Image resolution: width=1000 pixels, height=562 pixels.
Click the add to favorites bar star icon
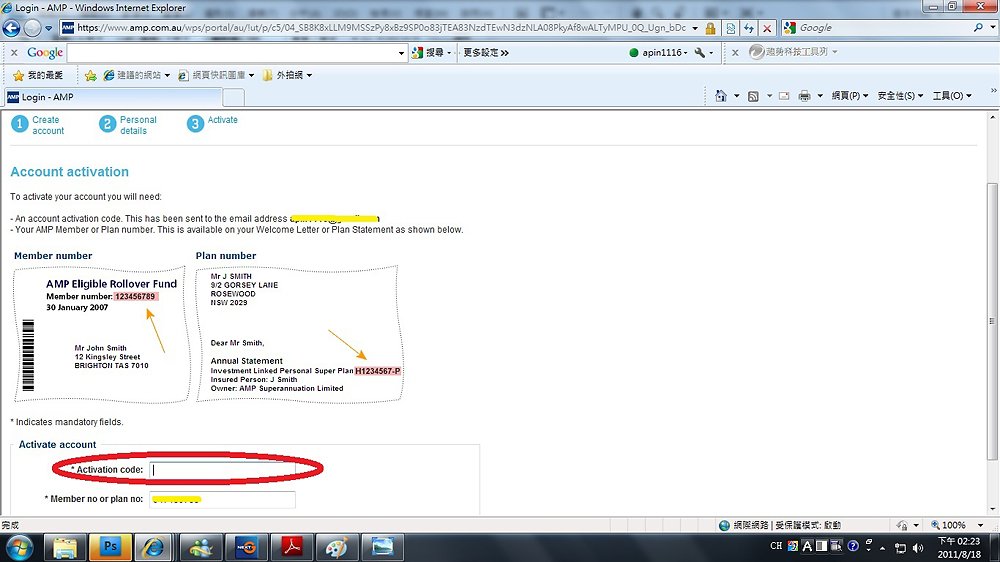coord(91,75)
